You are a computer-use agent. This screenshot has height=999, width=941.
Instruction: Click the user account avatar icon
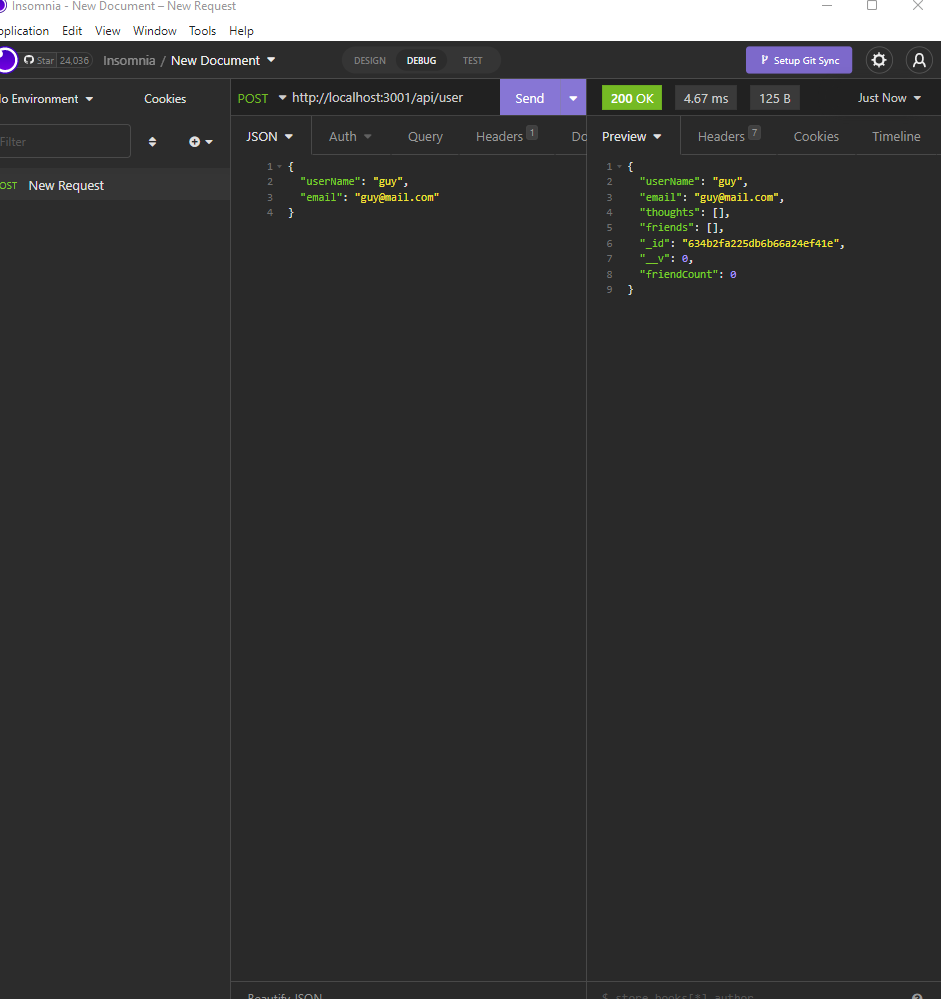[918, 60]
